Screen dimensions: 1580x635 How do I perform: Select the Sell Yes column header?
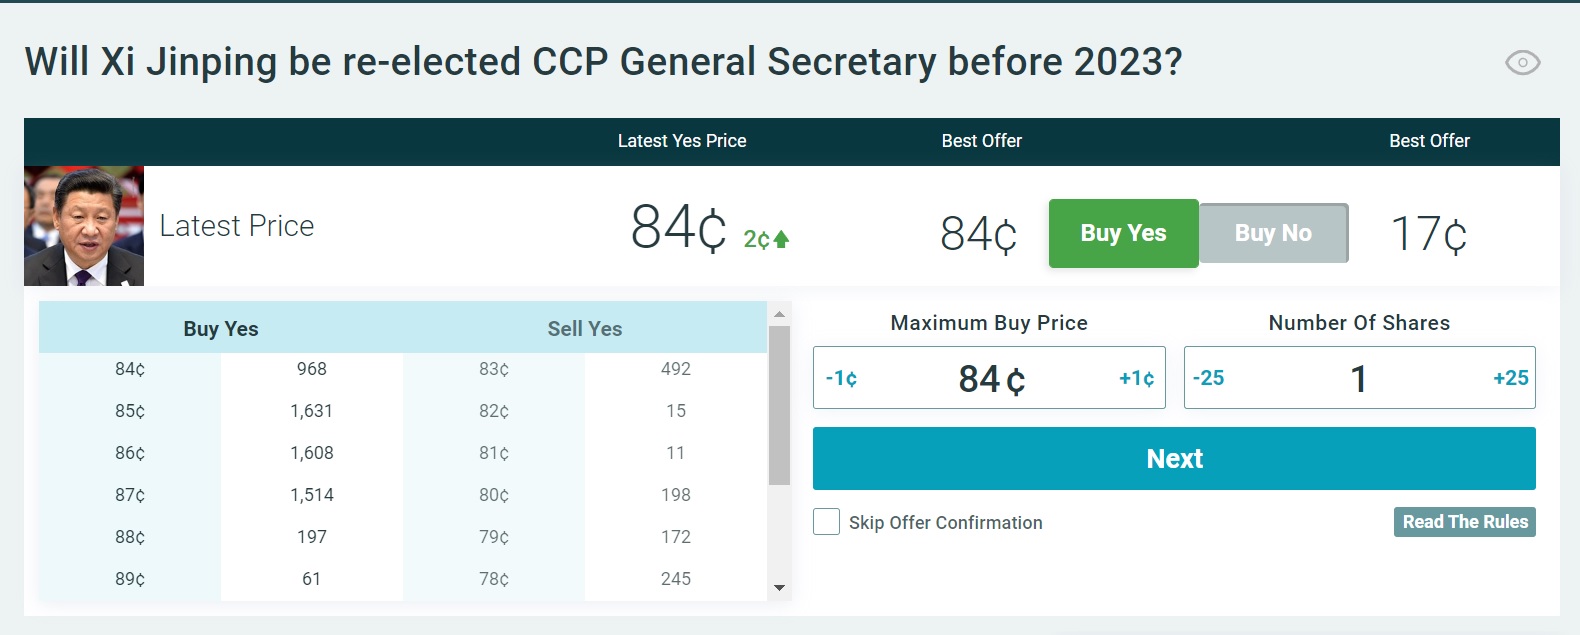tap(585, 329)
